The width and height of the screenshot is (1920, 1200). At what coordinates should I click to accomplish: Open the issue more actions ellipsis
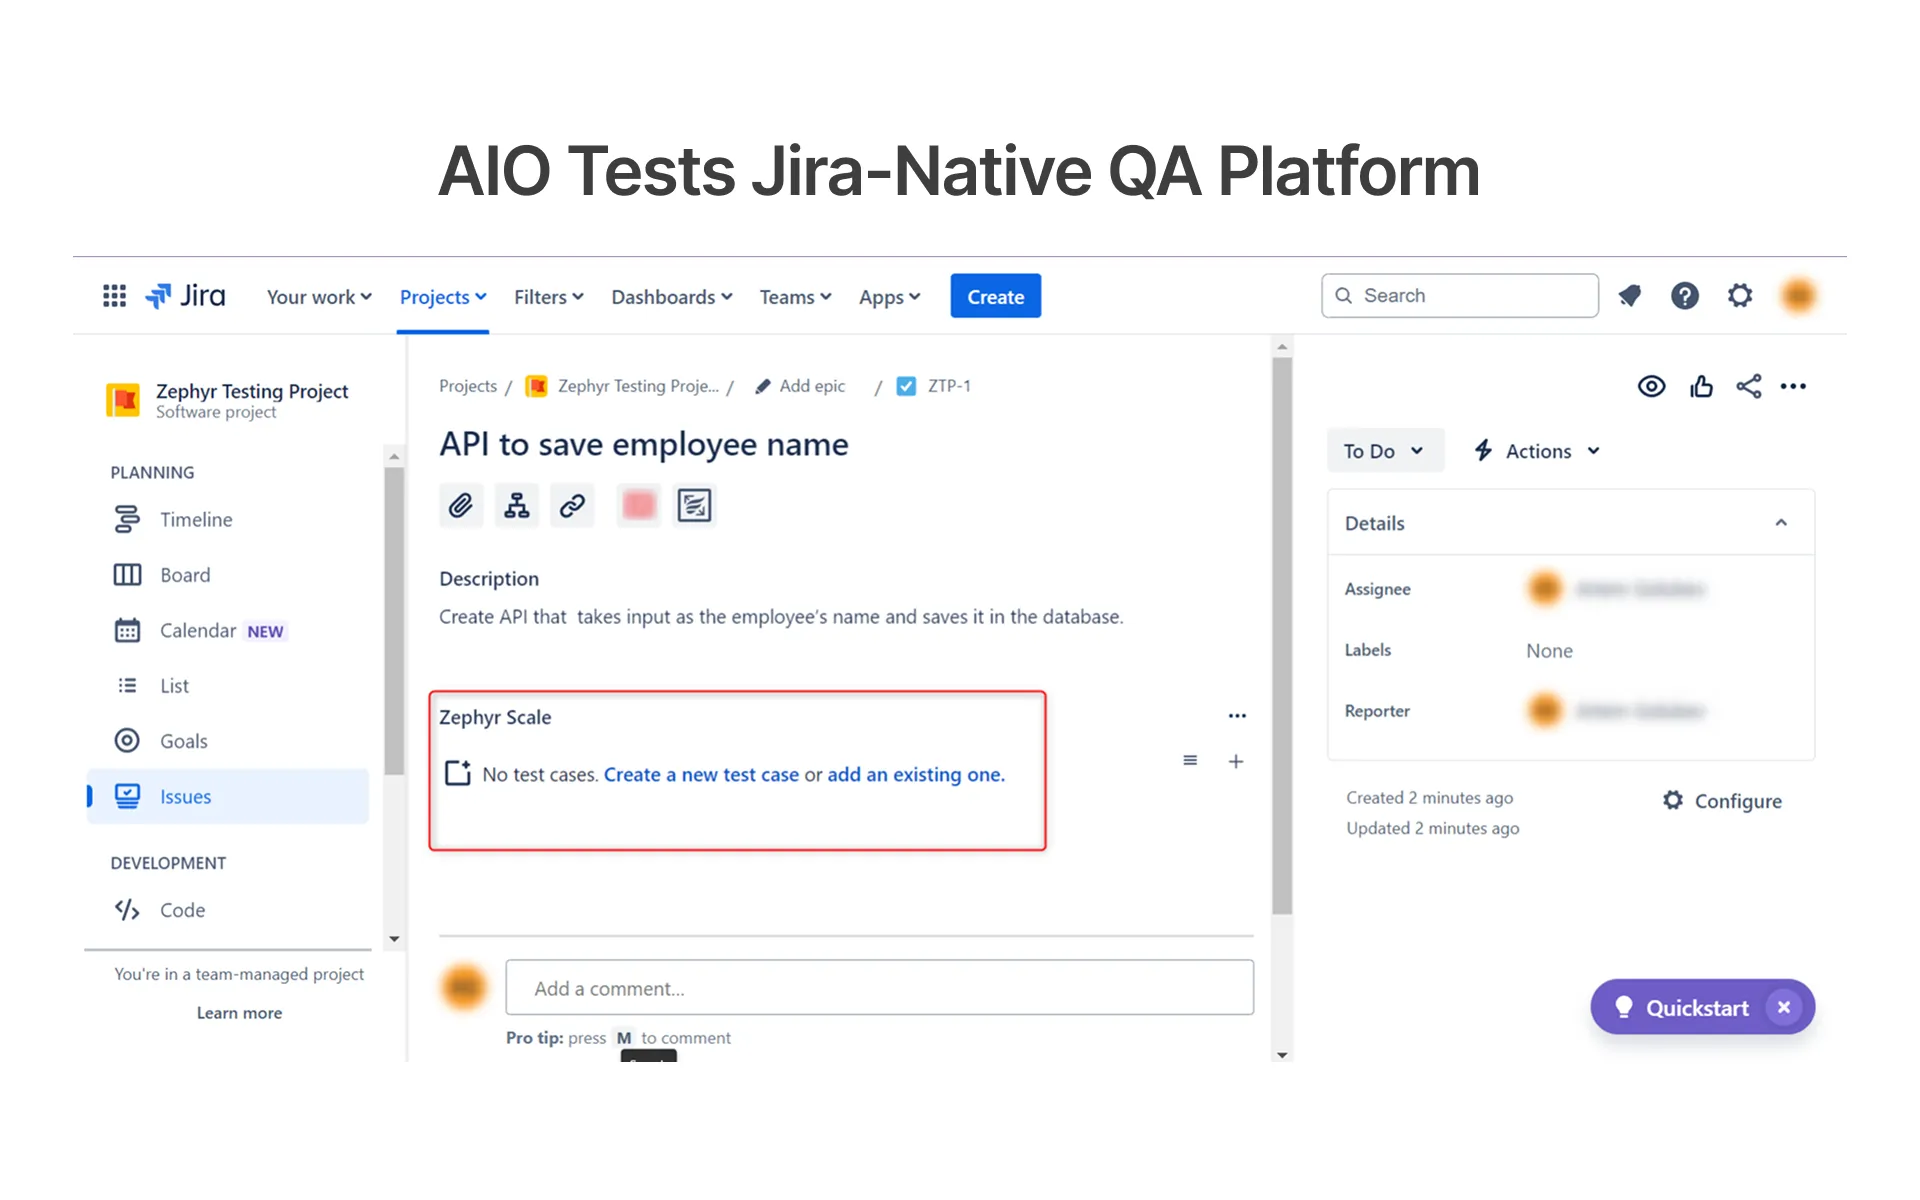point(1794,387)
